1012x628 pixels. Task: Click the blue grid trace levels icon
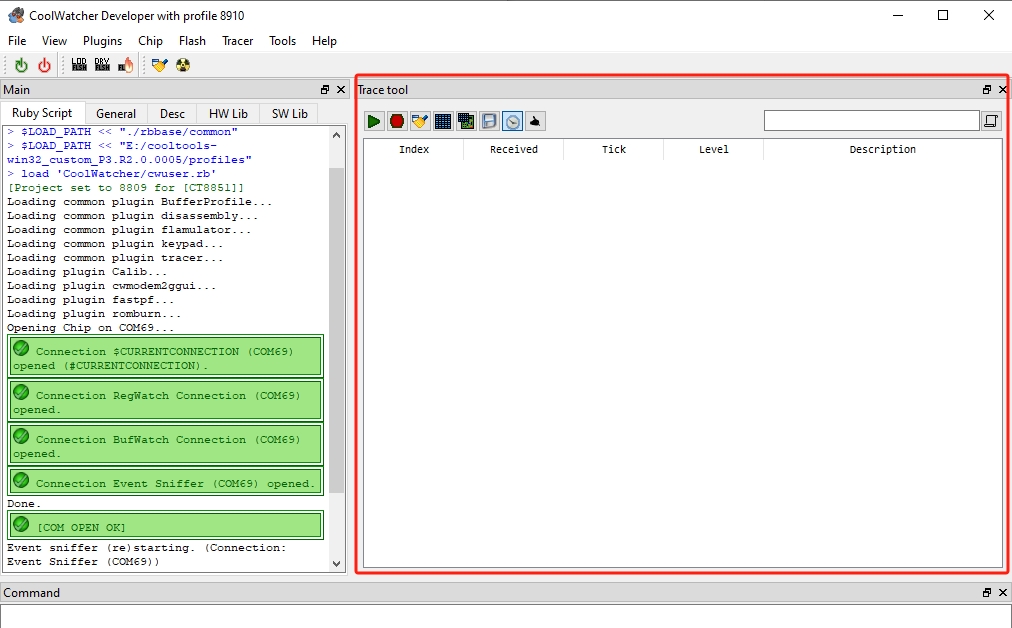[x=443, y=121]
